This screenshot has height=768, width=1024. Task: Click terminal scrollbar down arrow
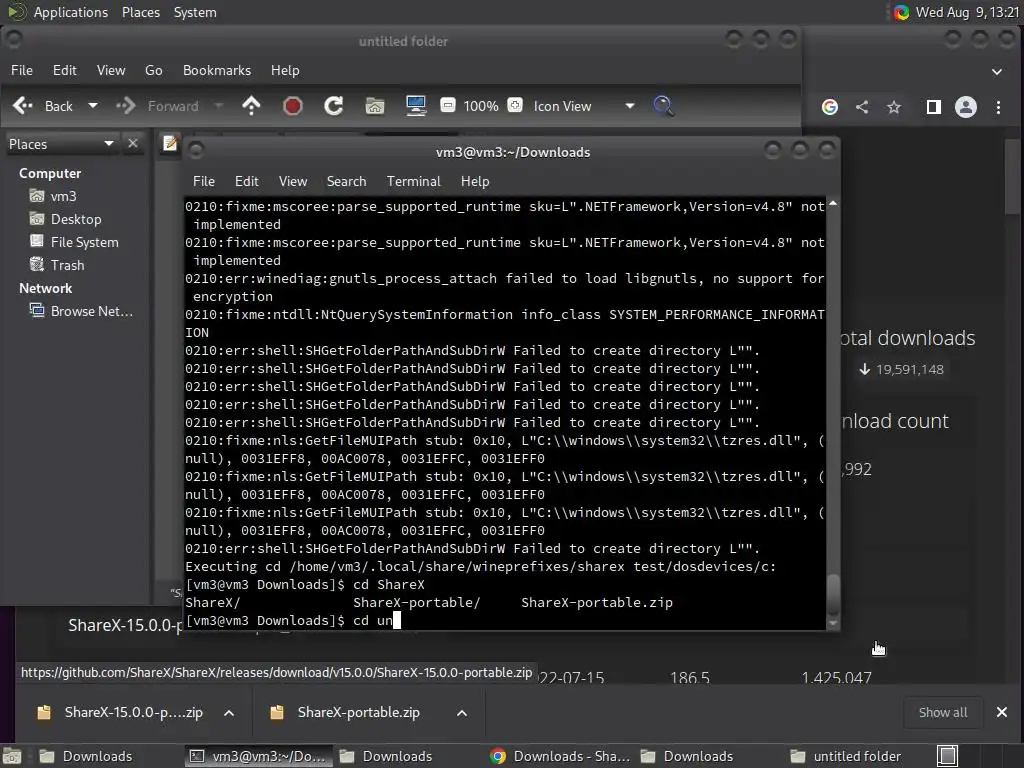point(833,623)
